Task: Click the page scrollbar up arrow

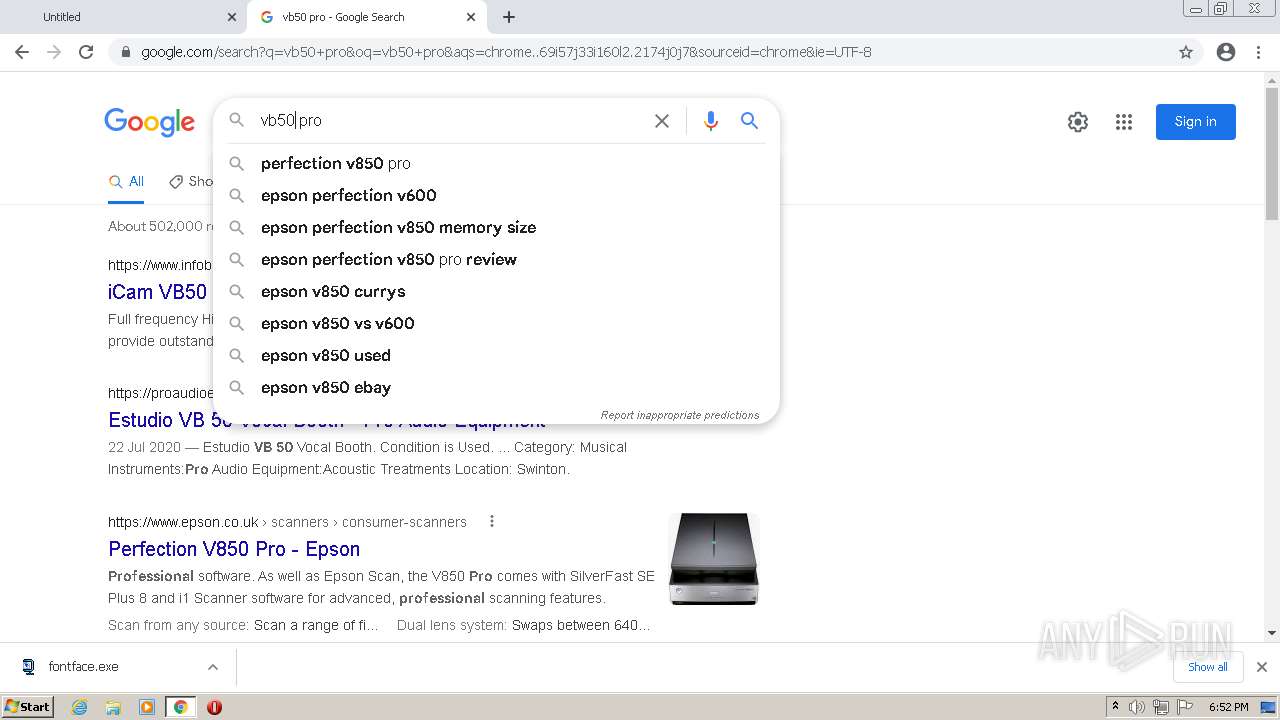Action: click(1272, 79)
